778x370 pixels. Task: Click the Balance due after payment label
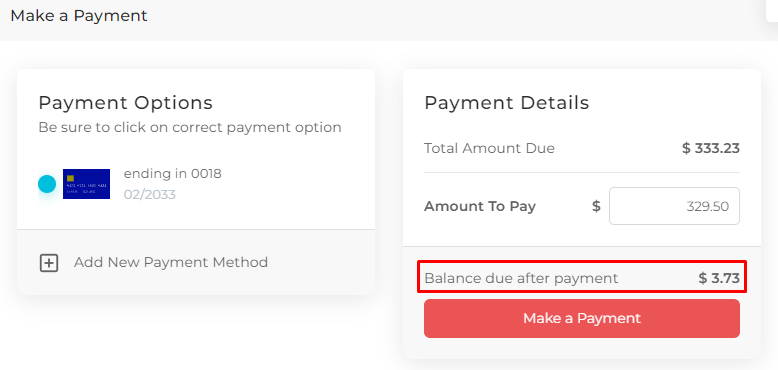521,278
